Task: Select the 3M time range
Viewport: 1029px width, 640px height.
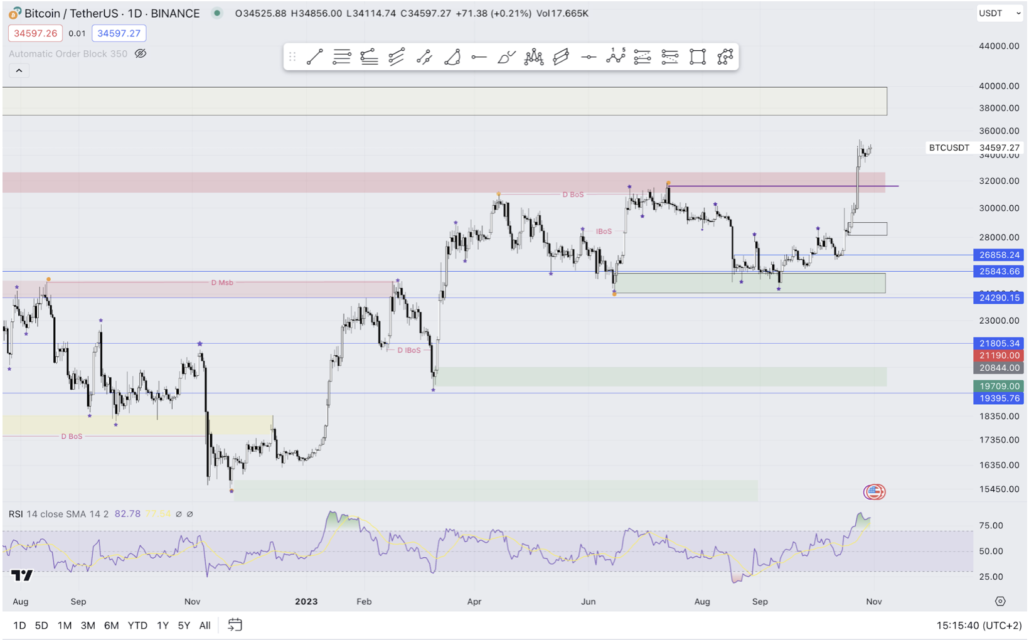Action: [88, 626]
